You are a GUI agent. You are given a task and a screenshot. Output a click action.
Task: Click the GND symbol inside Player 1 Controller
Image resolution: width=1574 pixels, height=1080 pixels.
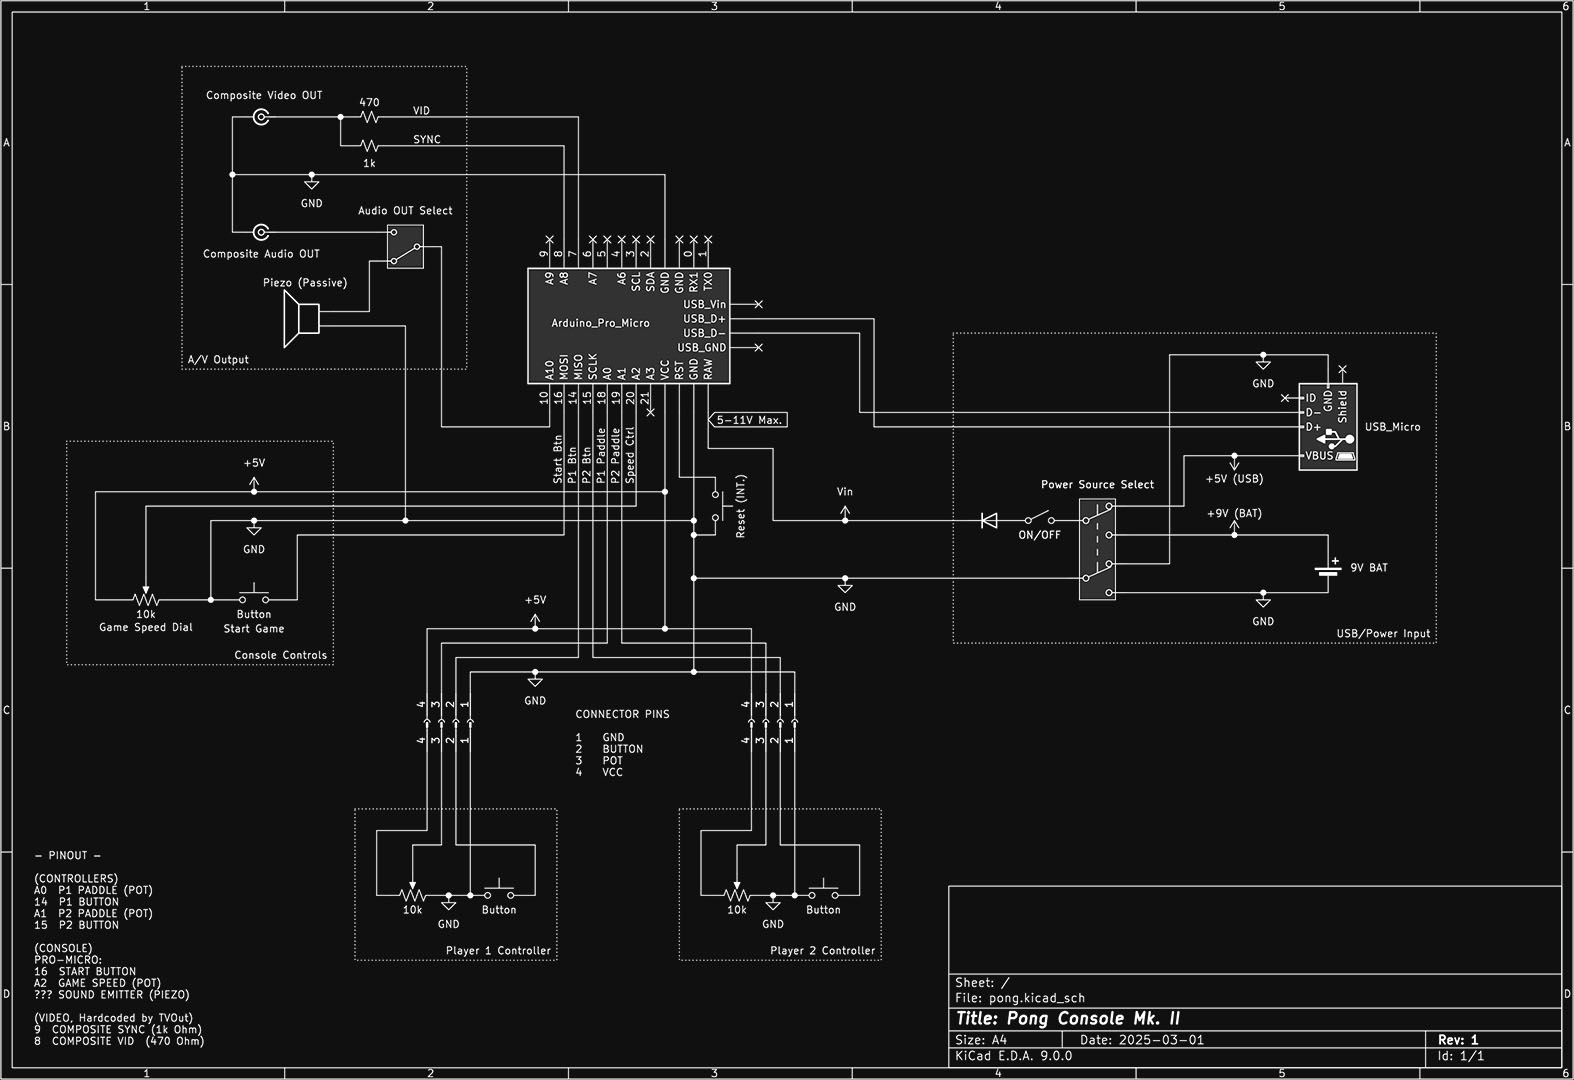click(448, 903)
